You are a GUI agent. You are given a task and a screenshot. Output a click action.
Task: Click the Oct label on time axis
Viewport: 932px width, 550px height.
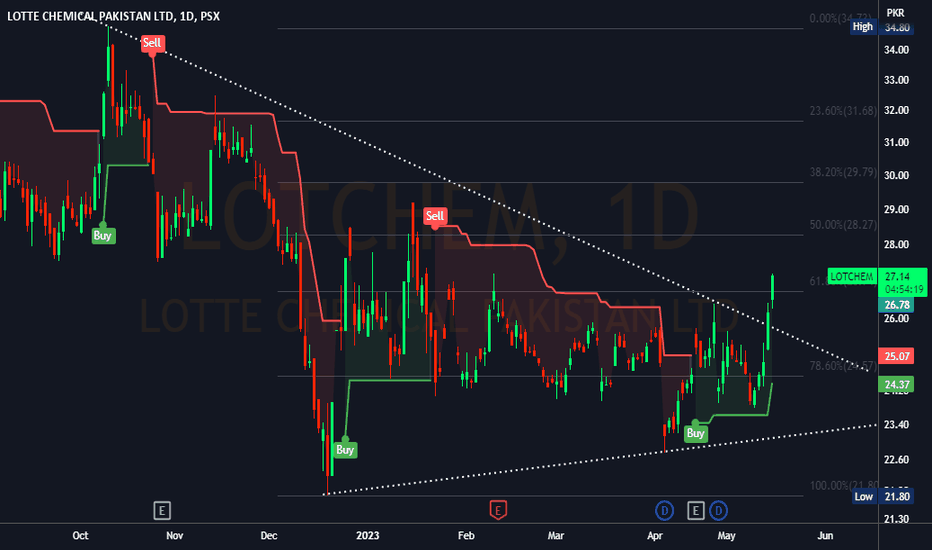coord(80,536)
